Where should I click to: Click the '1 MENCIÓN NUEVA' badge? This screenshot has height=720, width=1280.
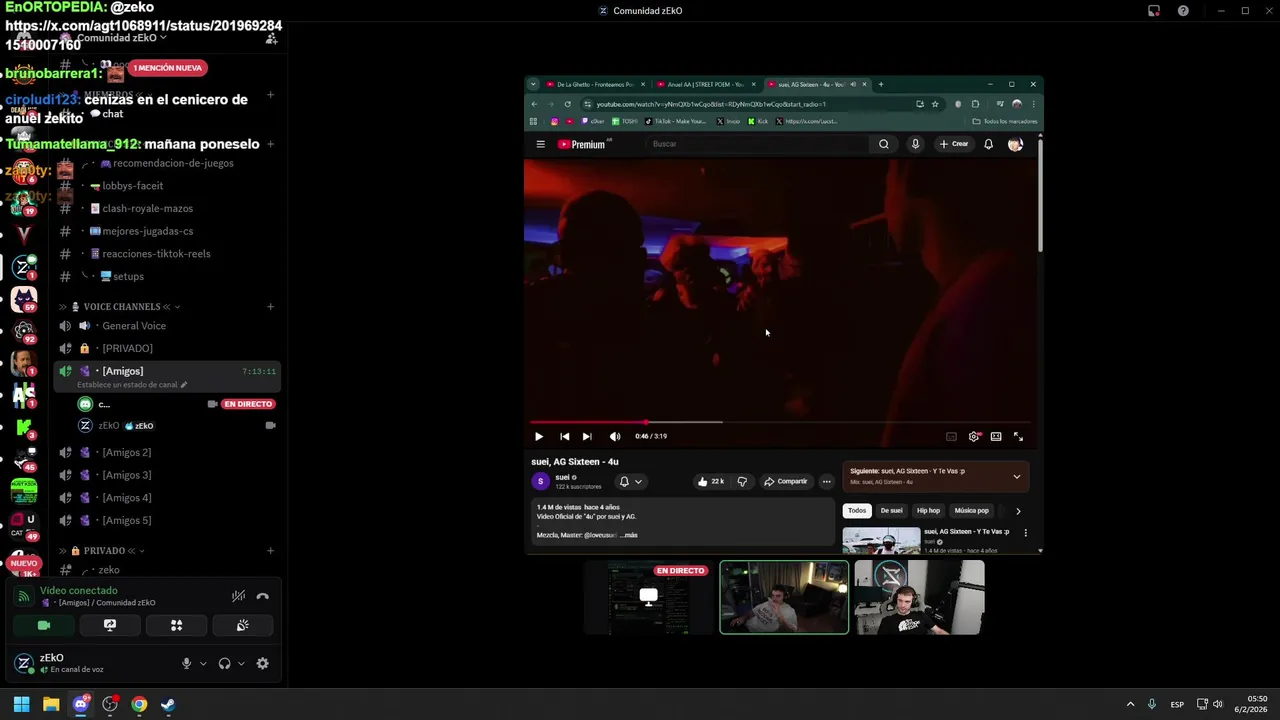coord(167,68)
